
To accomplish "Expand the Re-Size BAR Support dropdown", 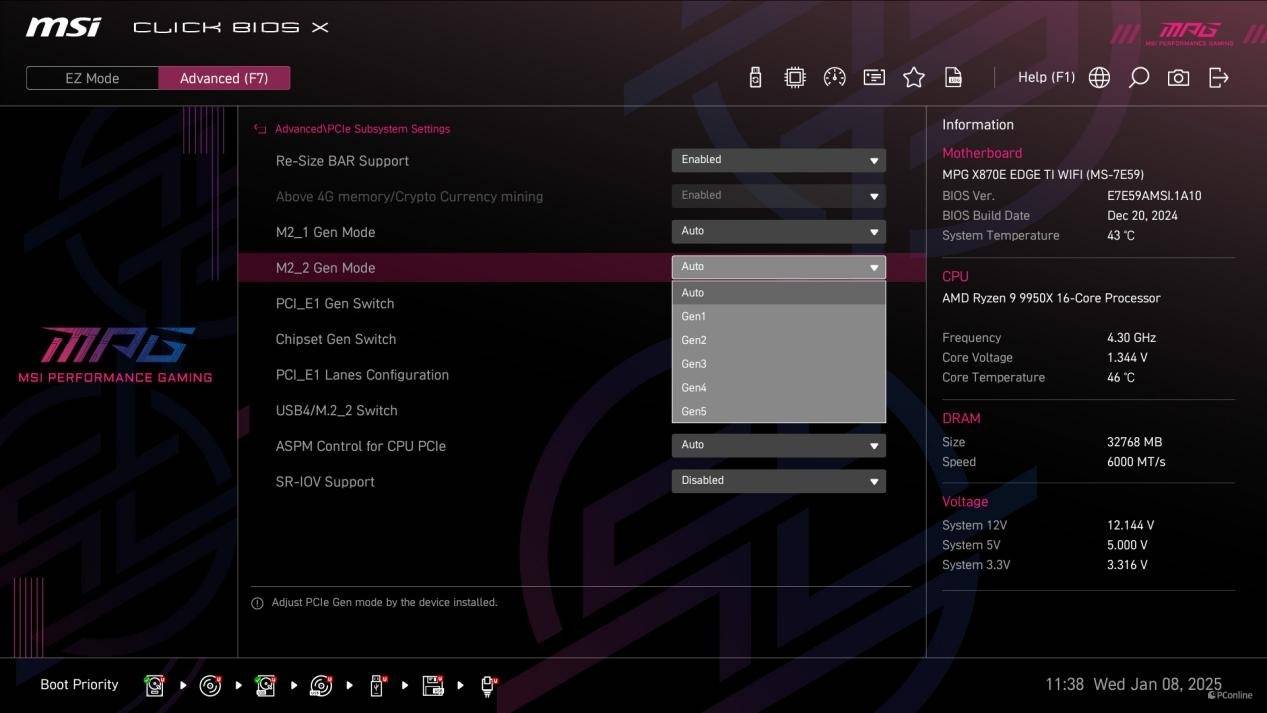I will [778, 160].
